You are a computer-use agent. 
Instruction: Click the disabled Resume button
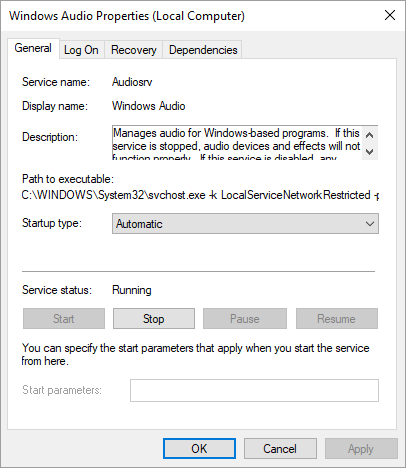[x=337, y=319]
